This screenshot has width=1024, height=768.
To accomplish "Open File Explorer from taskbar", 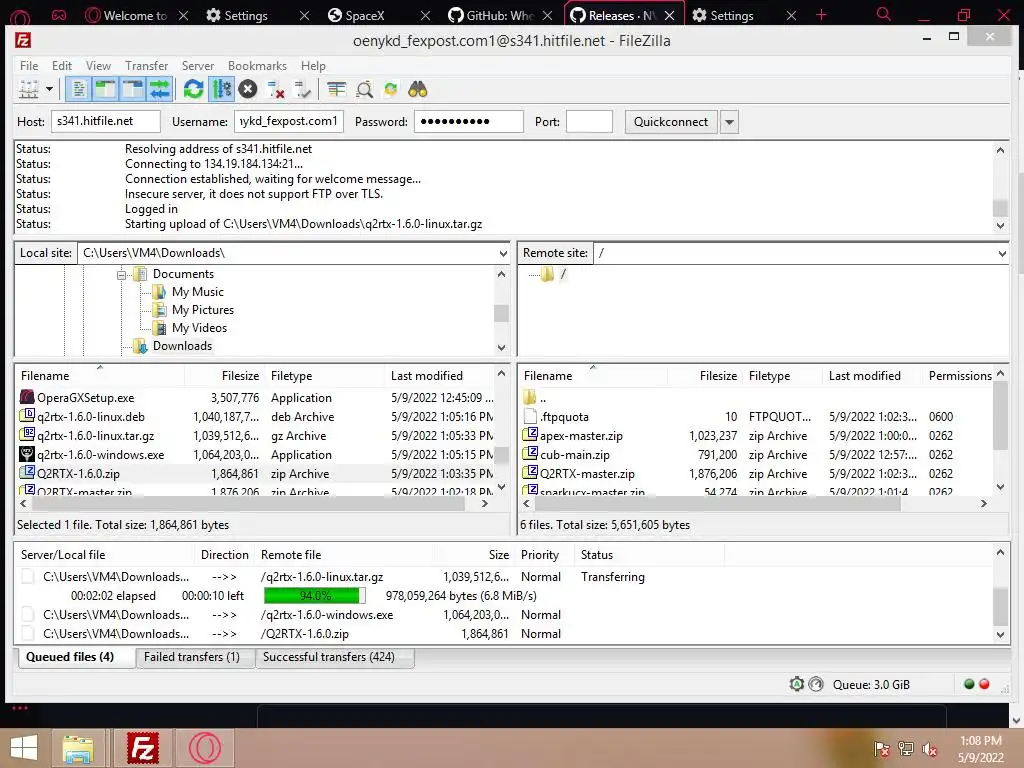I will click(x=78, y=748).
